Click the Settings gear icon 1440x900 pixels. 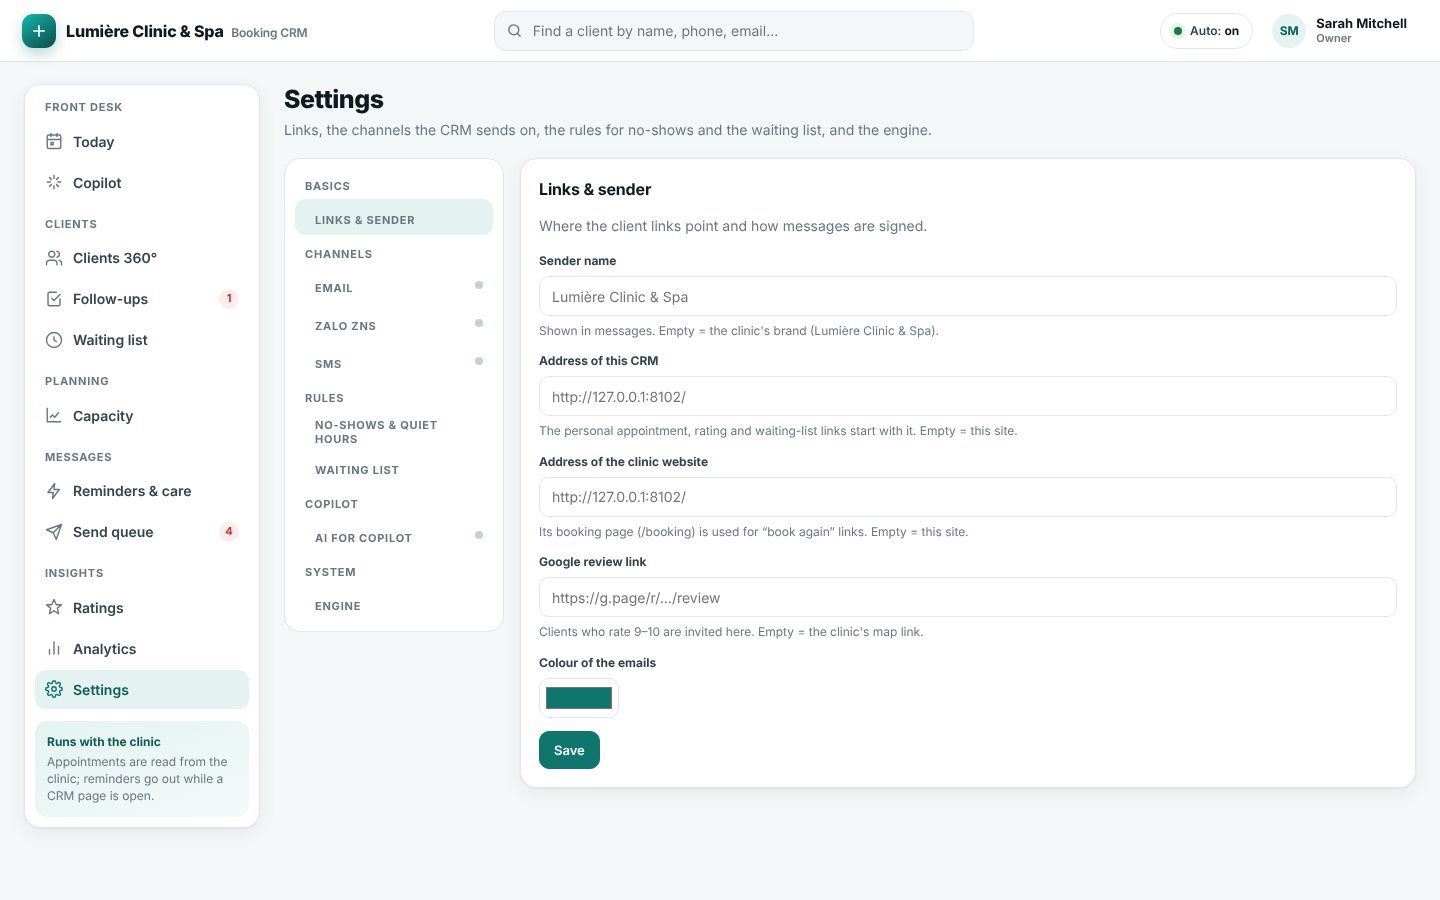click(x=54, y=690)
